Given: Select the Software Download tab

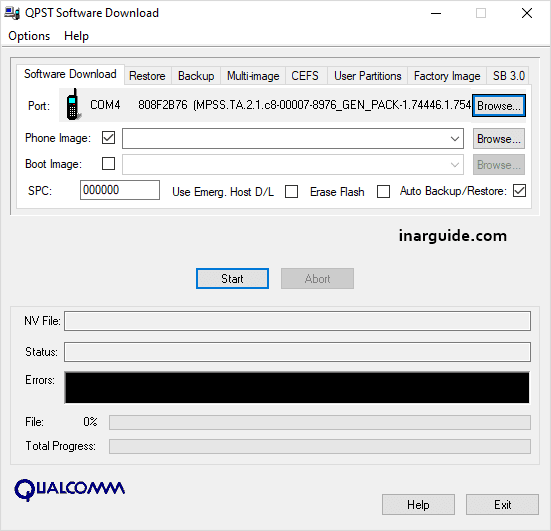Looking at the screenshot, I should pyautogui.click(x=70, y=74).
